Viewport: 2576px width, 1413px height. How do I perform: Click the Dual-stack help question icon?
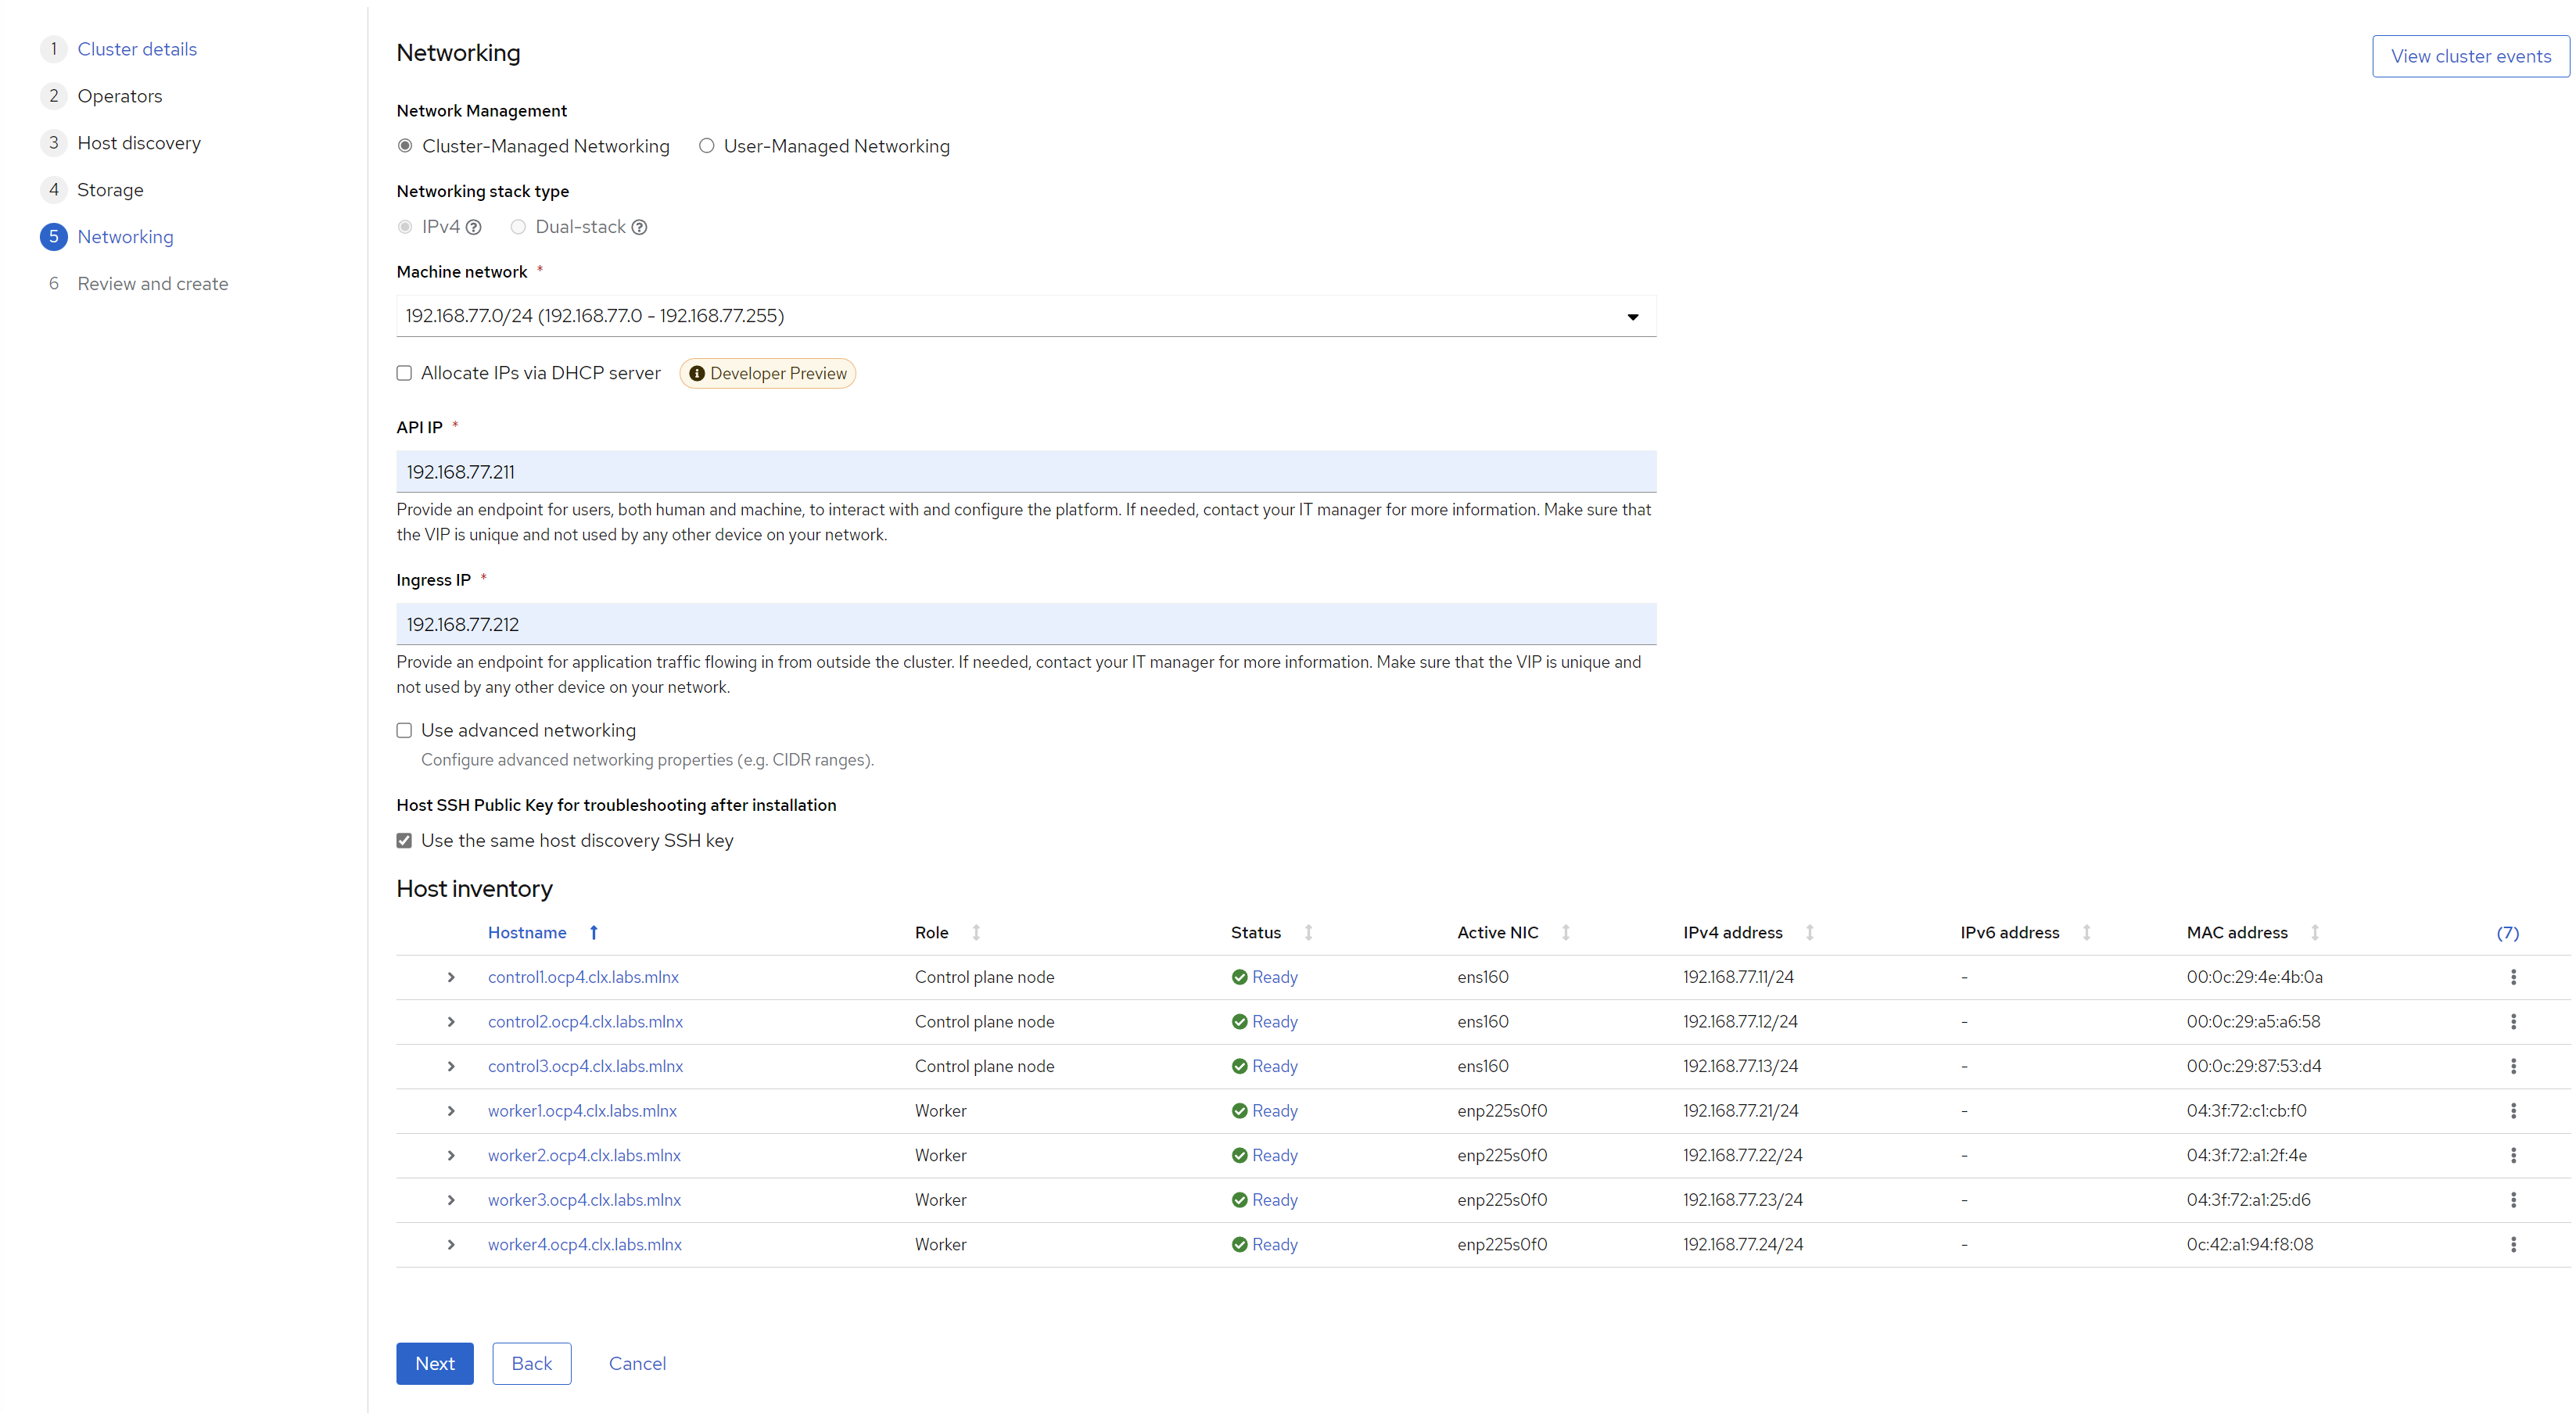click(x=639, y=227)
